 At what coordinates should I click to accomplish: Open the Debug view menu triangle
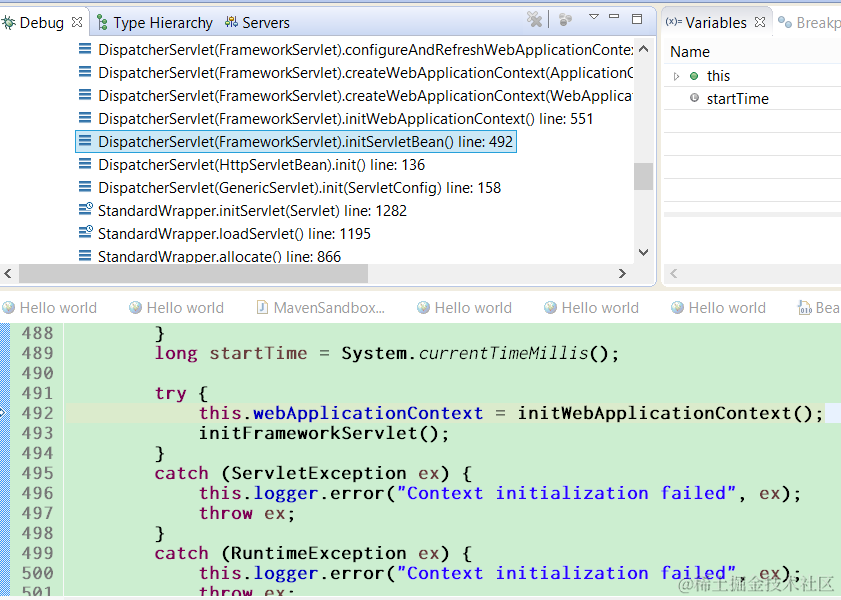594,17
